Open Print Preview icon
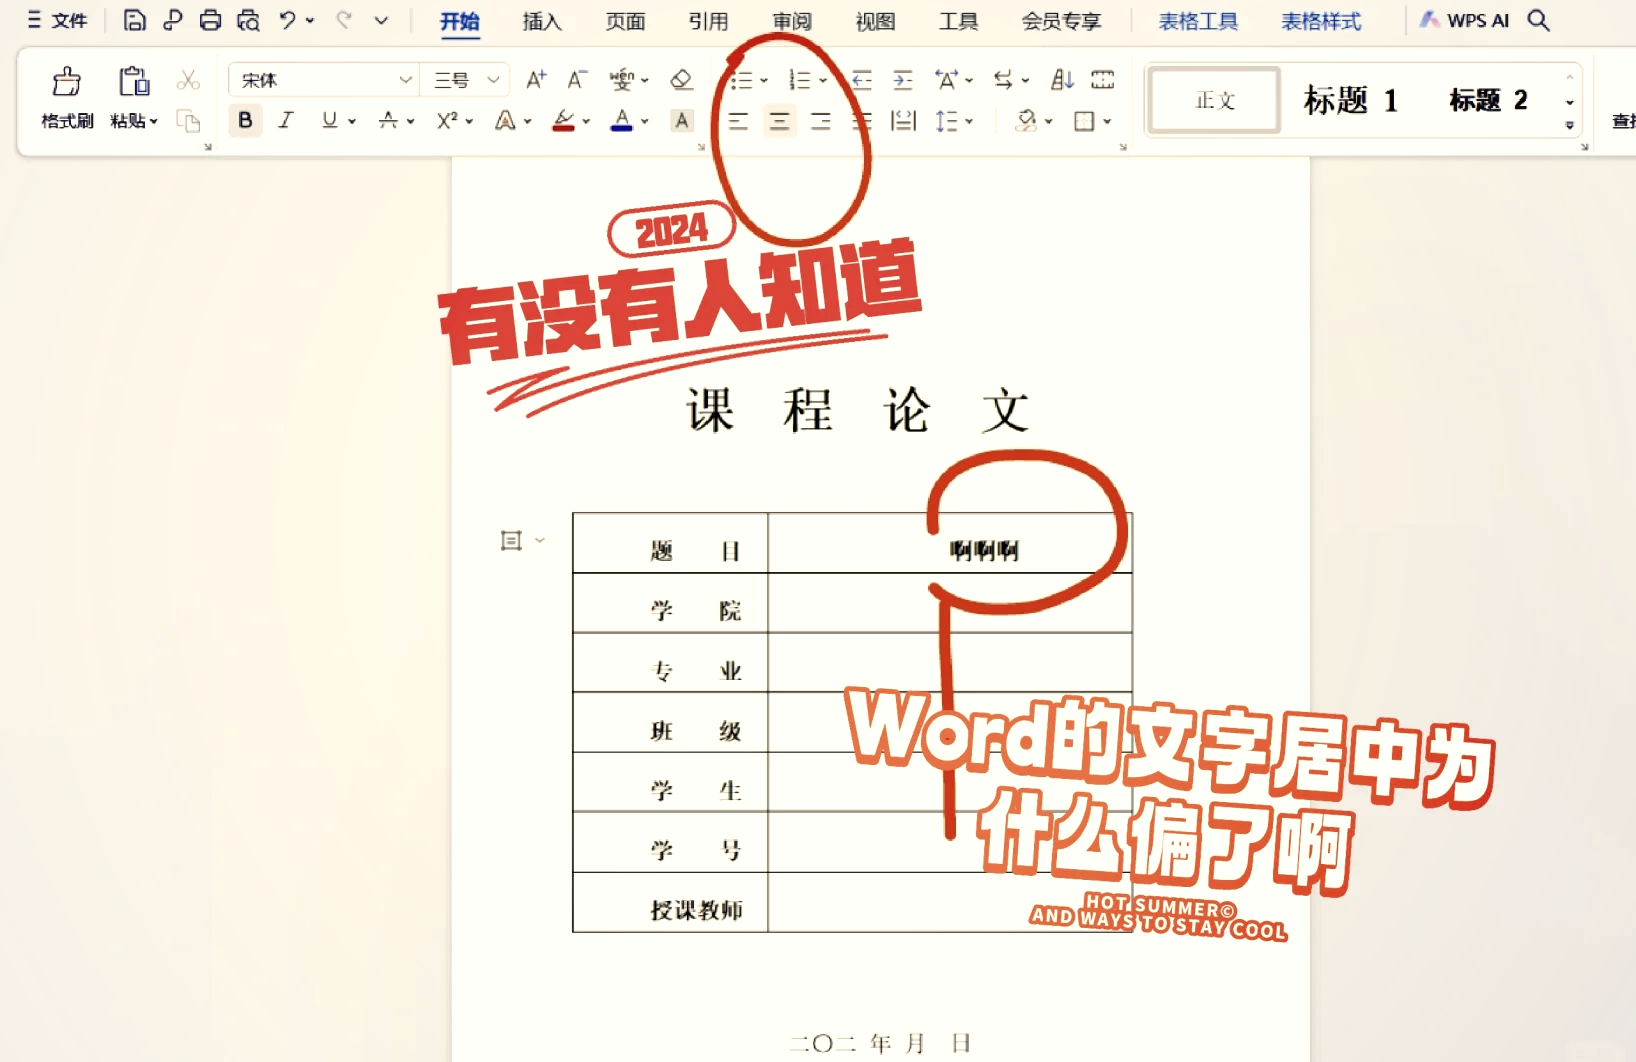 coord(248,20)
